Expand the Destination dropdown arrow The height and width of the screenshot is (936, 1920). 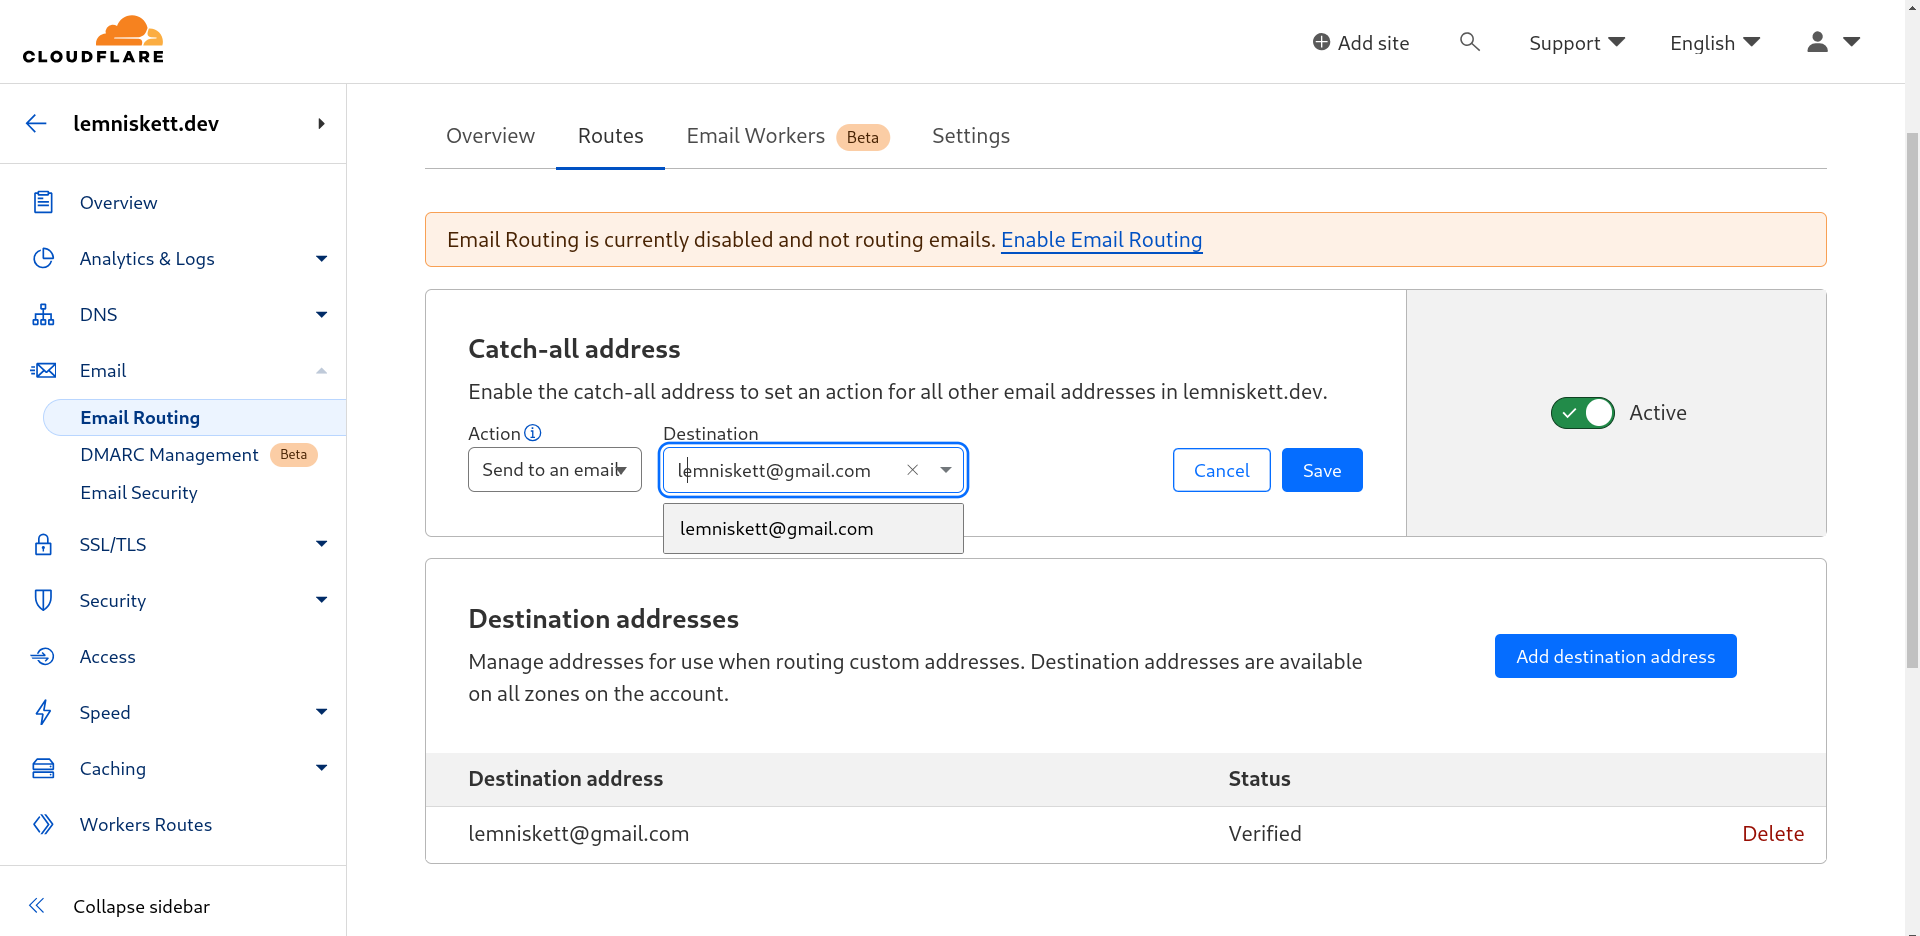point(945,470)
